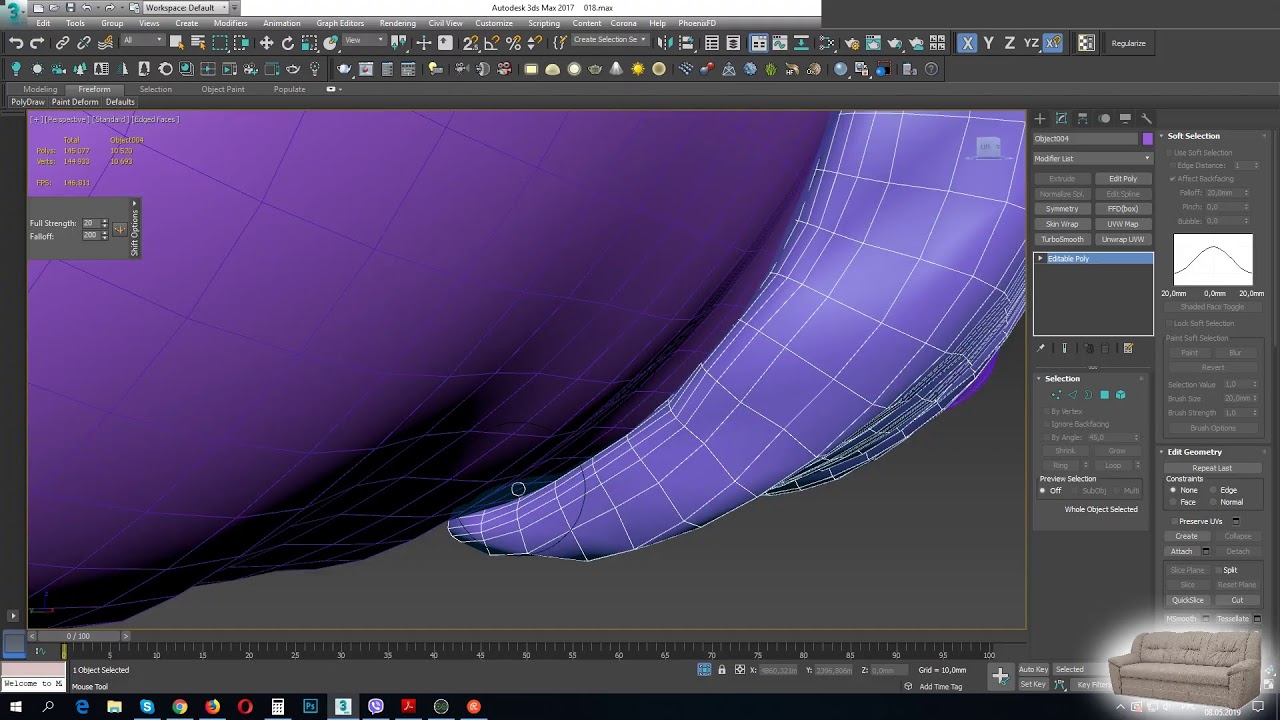Click the Object004 name field
1280x720 pixels.
click(1086, 139)
